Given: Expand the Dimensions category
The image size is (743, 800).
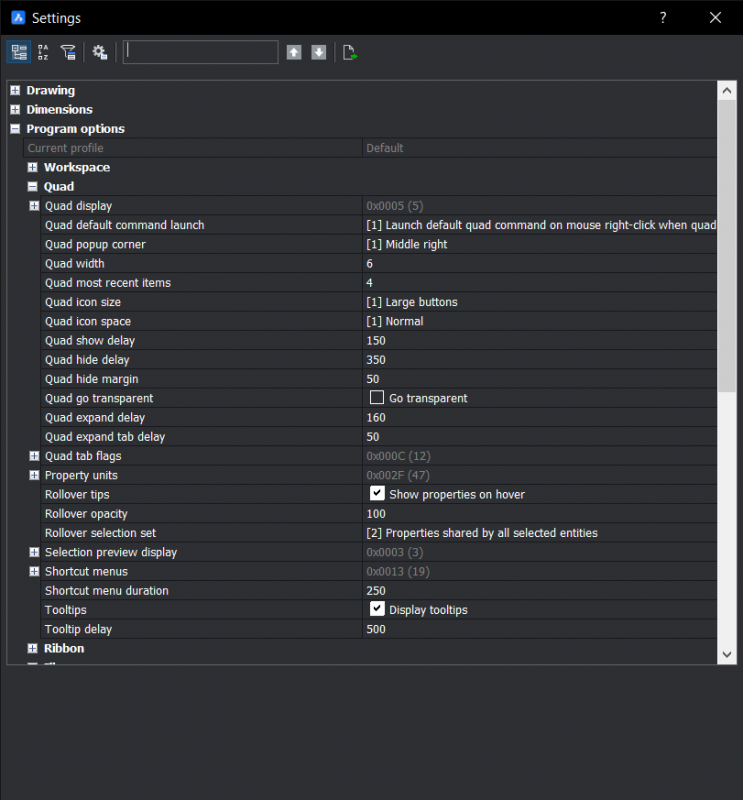Looking at the screenshot, I should pyautogui.click(x=14, y=109).
